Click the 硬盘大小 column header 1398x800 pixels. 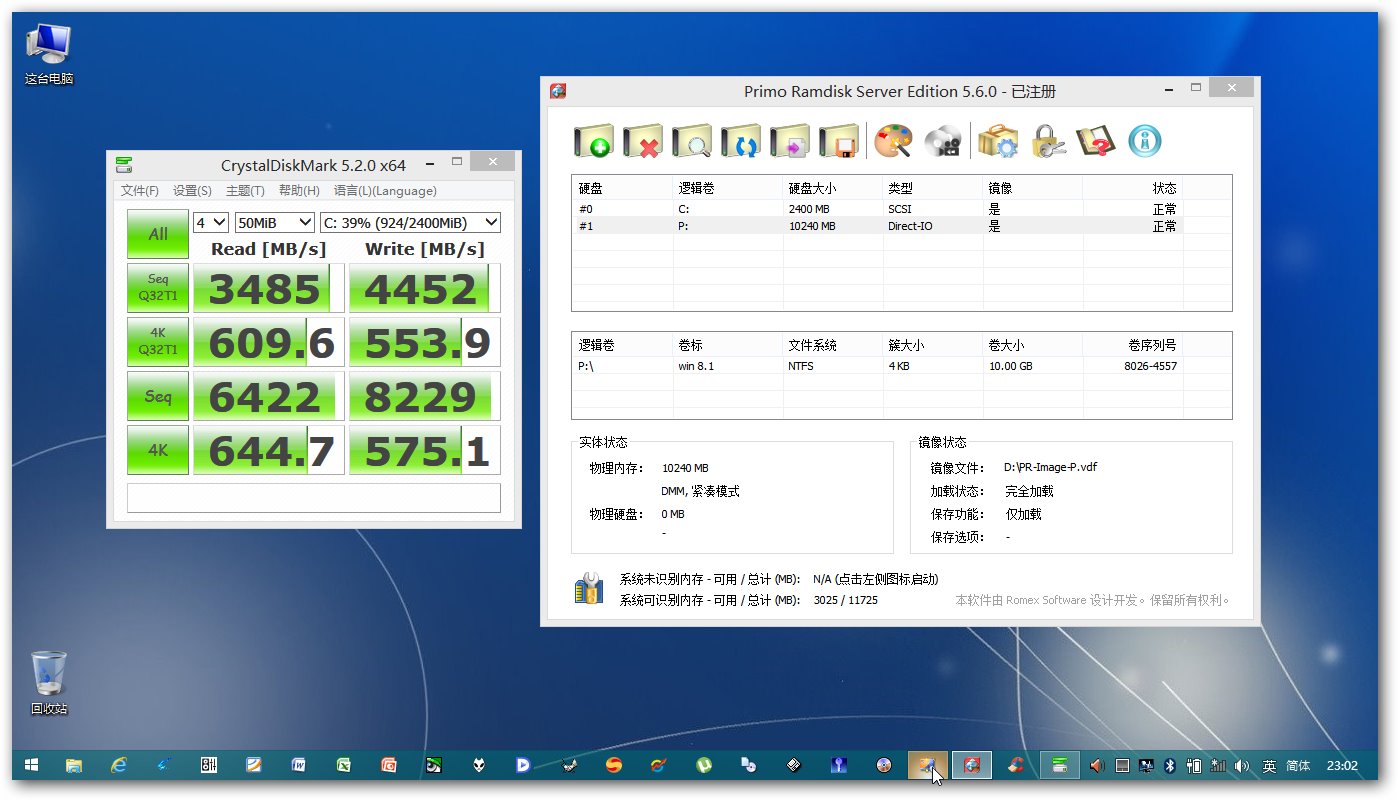tap(812, 188)
